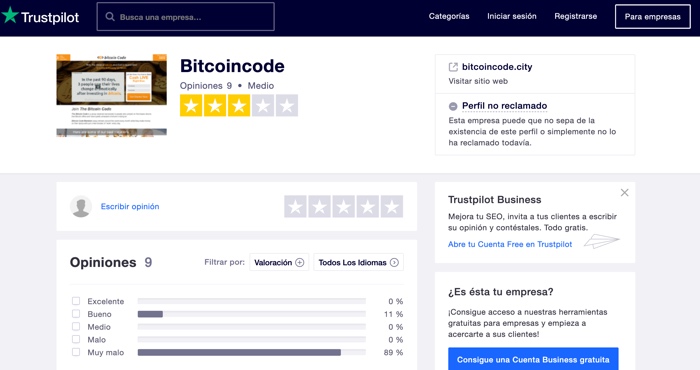Select the fifth star in write-review rating
Screen dimensions: 700x370
pyautogui.click(x=392, y=206)
